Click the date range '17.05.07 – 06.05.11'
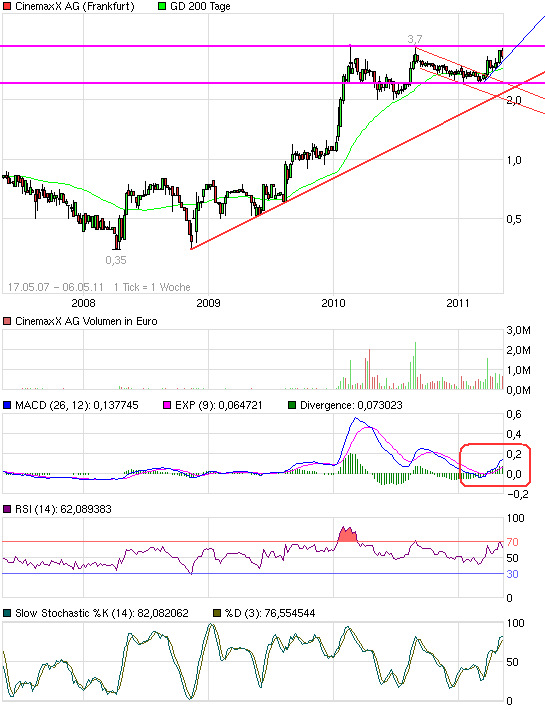The height and width of the screenshot is (710, 545). (55, 287)
